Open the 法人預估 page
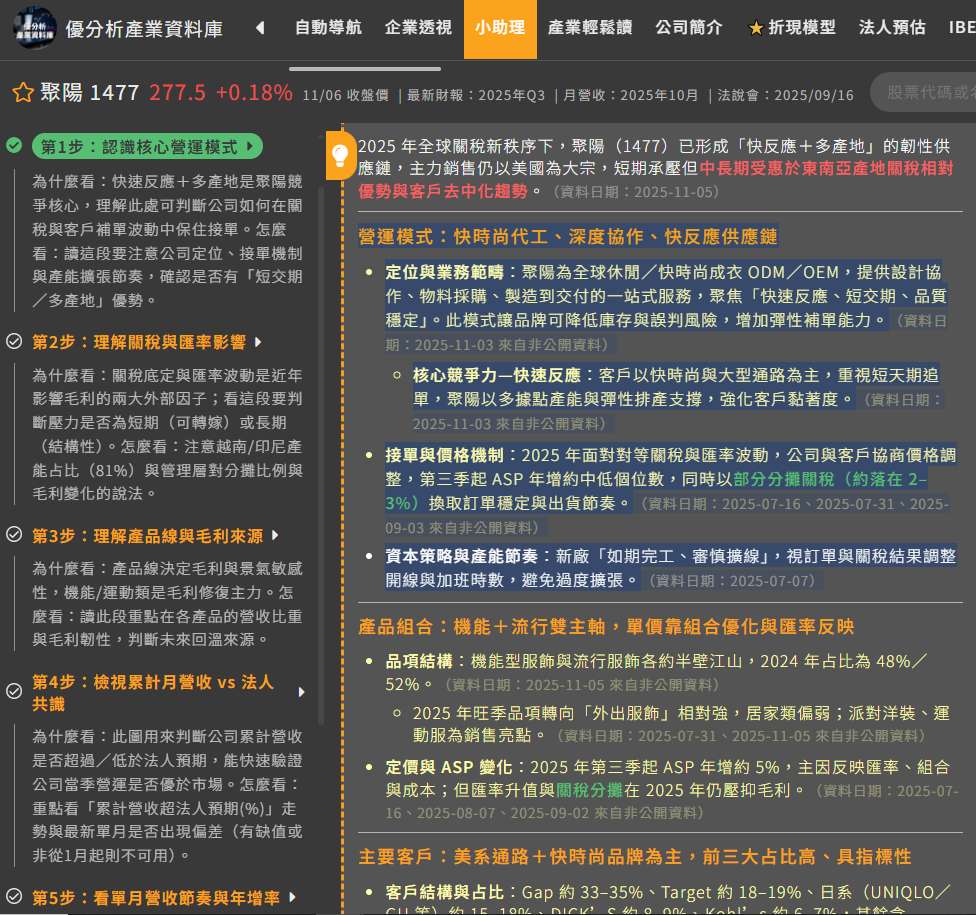976x915 pixels. pos(891,28)
